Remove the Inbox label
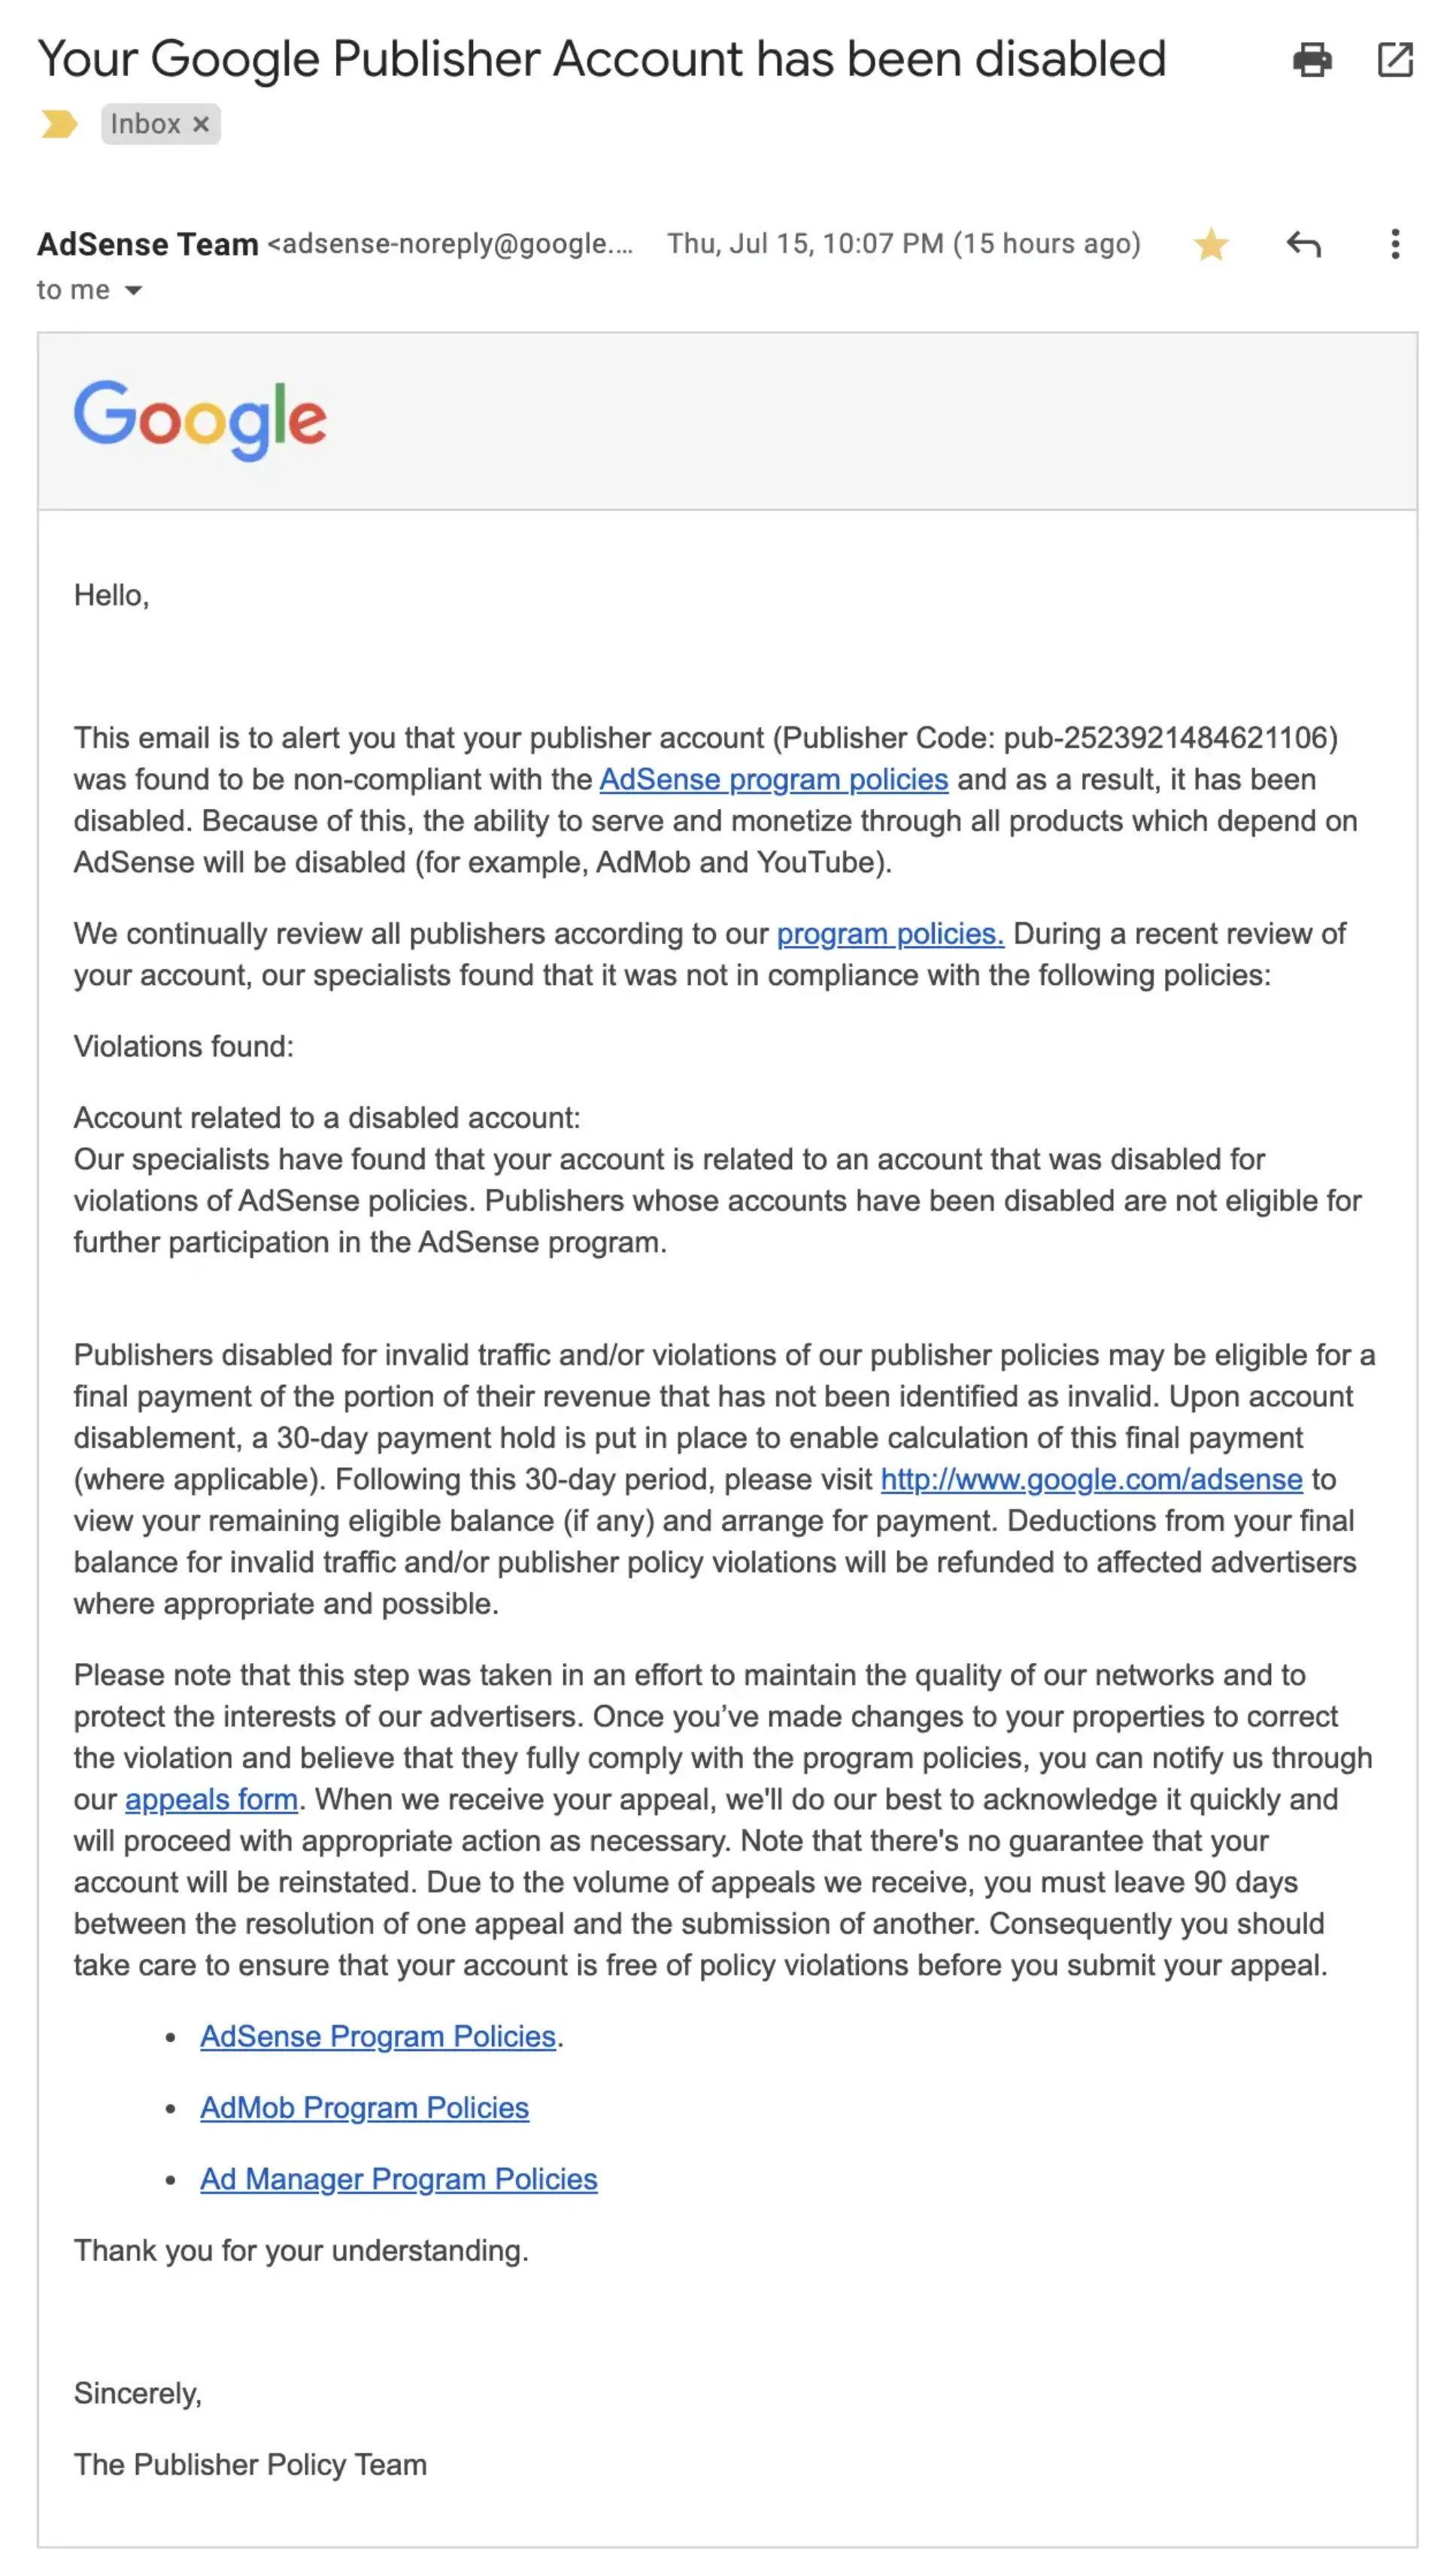 (x=201, y=124)
